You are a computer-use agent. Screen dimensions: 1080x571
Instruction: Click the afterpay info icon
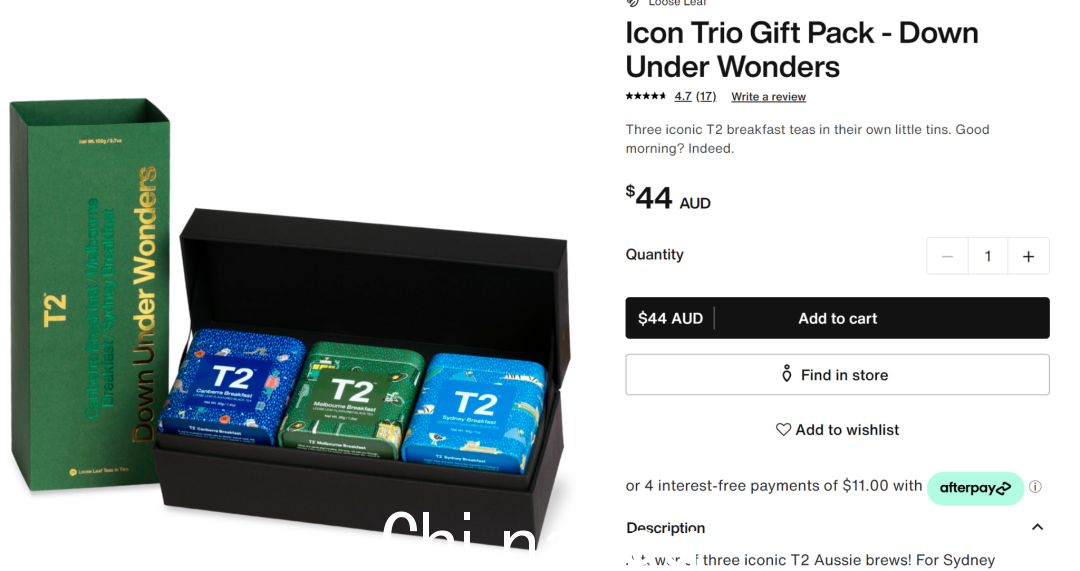(1035, 487)
